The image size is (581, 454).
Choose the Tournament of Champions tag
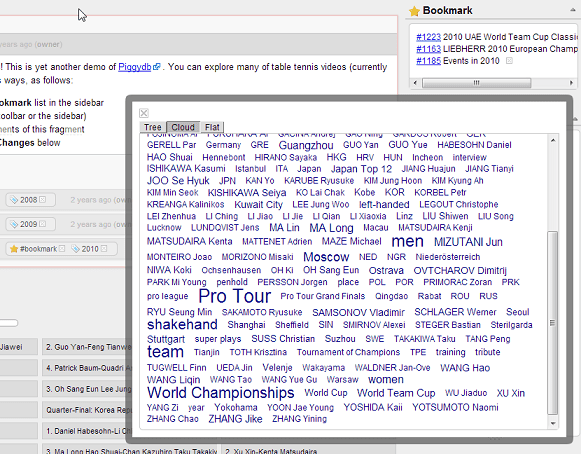[x=348, y=352]
